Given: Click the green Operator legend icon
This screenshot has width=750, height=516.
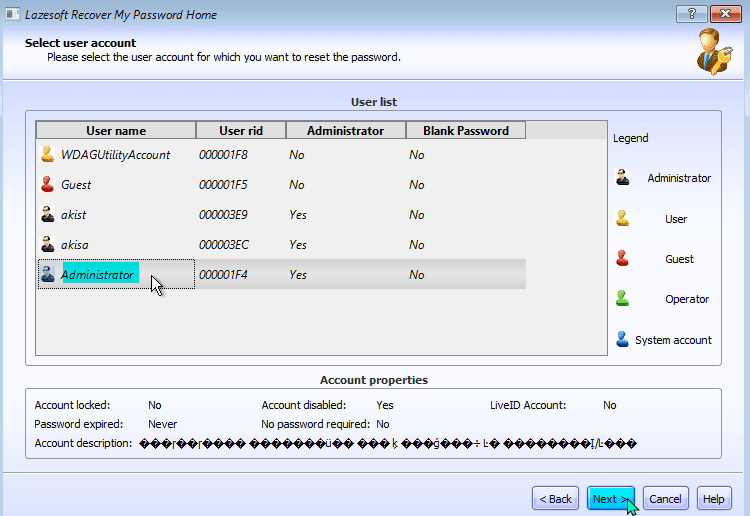Looking at the screenshot, I should tap(622, 299).
